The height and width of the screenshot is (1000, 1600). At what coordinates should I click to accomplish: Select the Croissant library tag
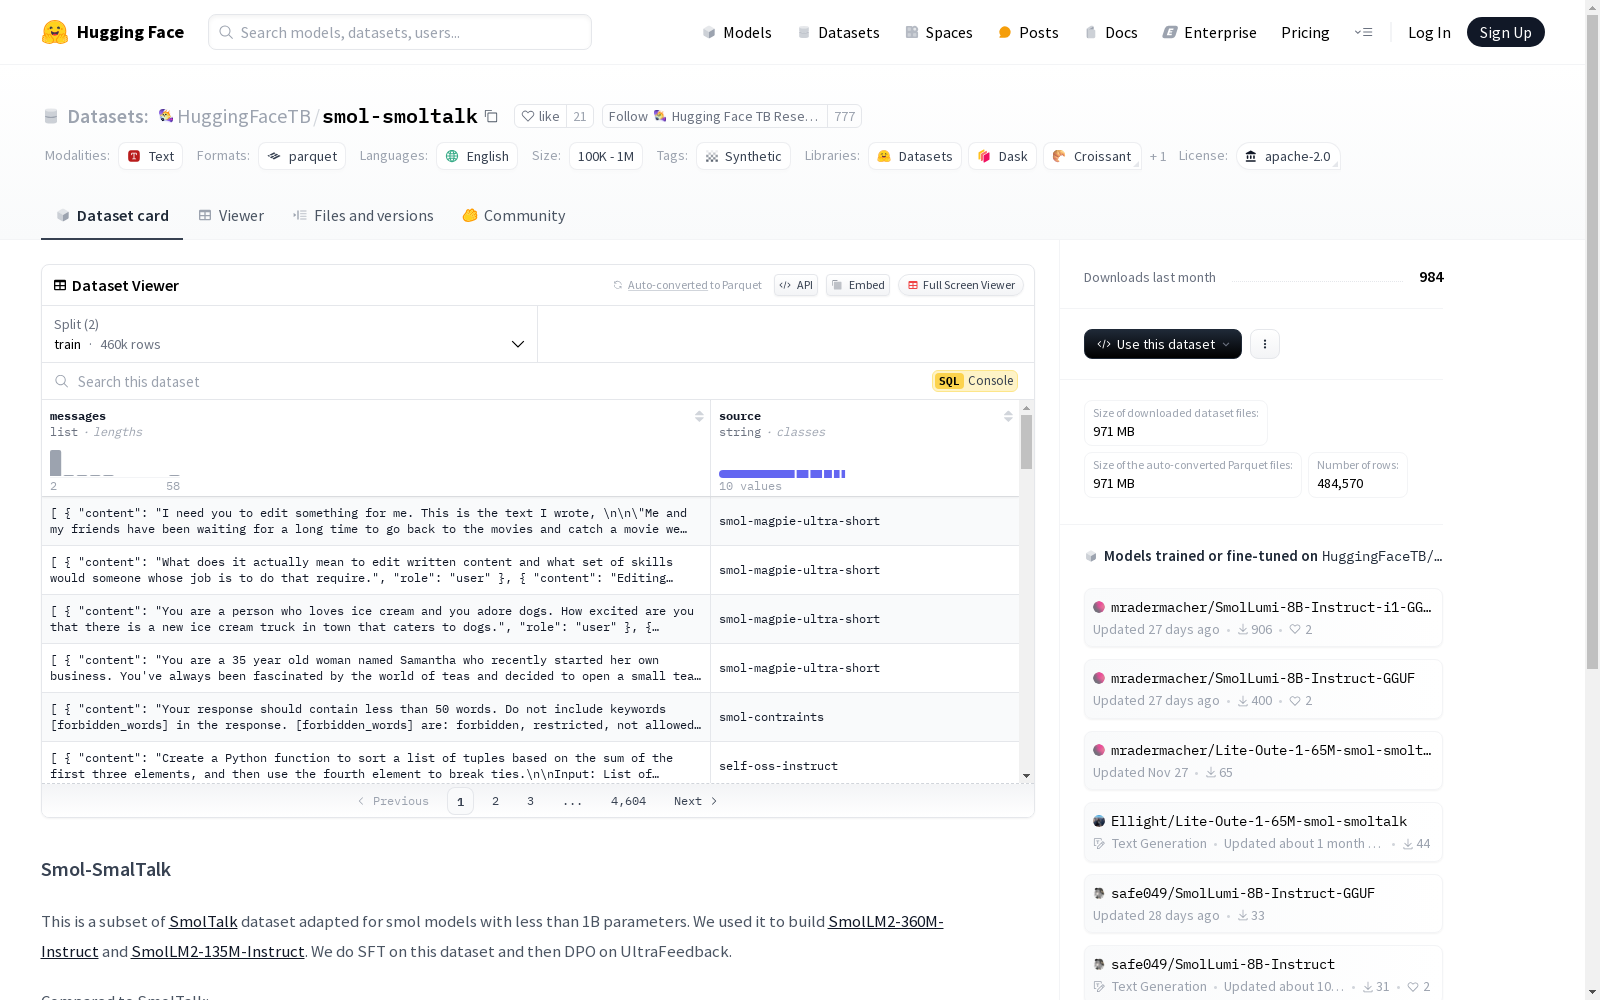pyautogui.click(x=1092, y=156)
